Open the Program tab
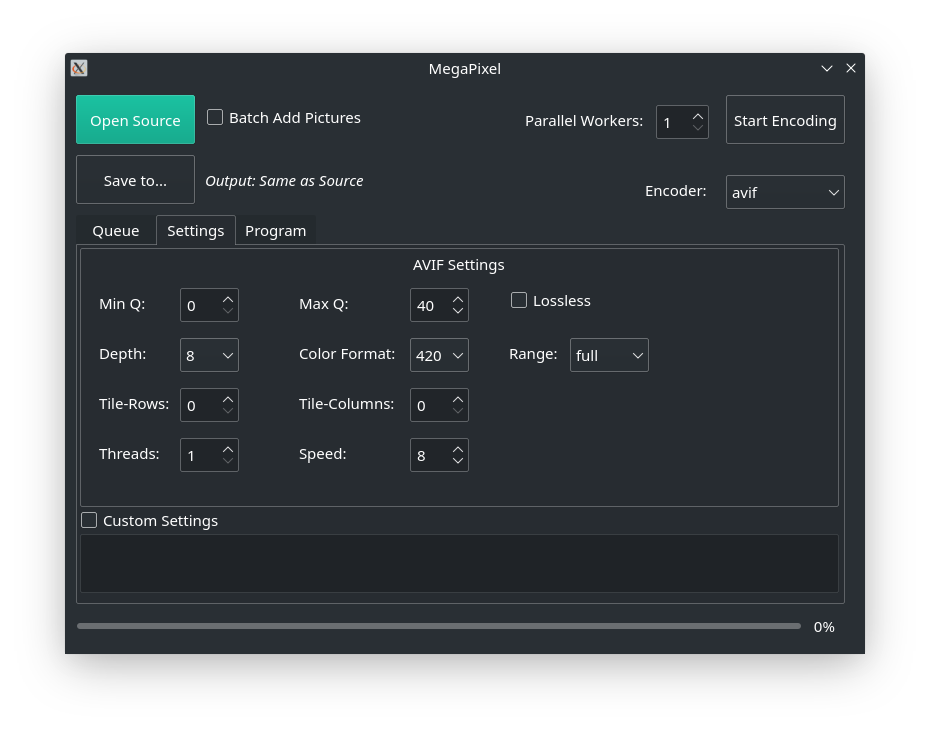This screenshot has height=731, width=930. [x=276, y=231]
